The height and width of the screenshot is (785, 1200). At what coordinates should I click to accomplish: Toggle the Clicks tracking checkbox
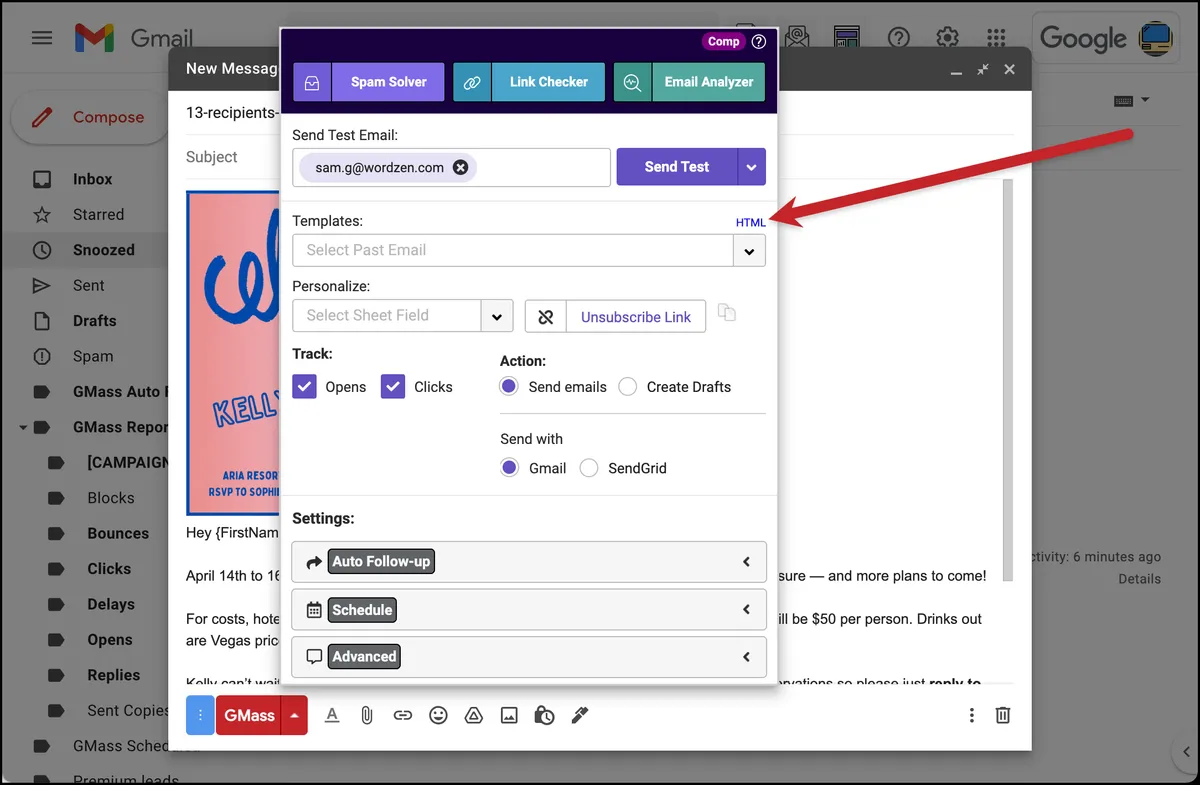393,386
